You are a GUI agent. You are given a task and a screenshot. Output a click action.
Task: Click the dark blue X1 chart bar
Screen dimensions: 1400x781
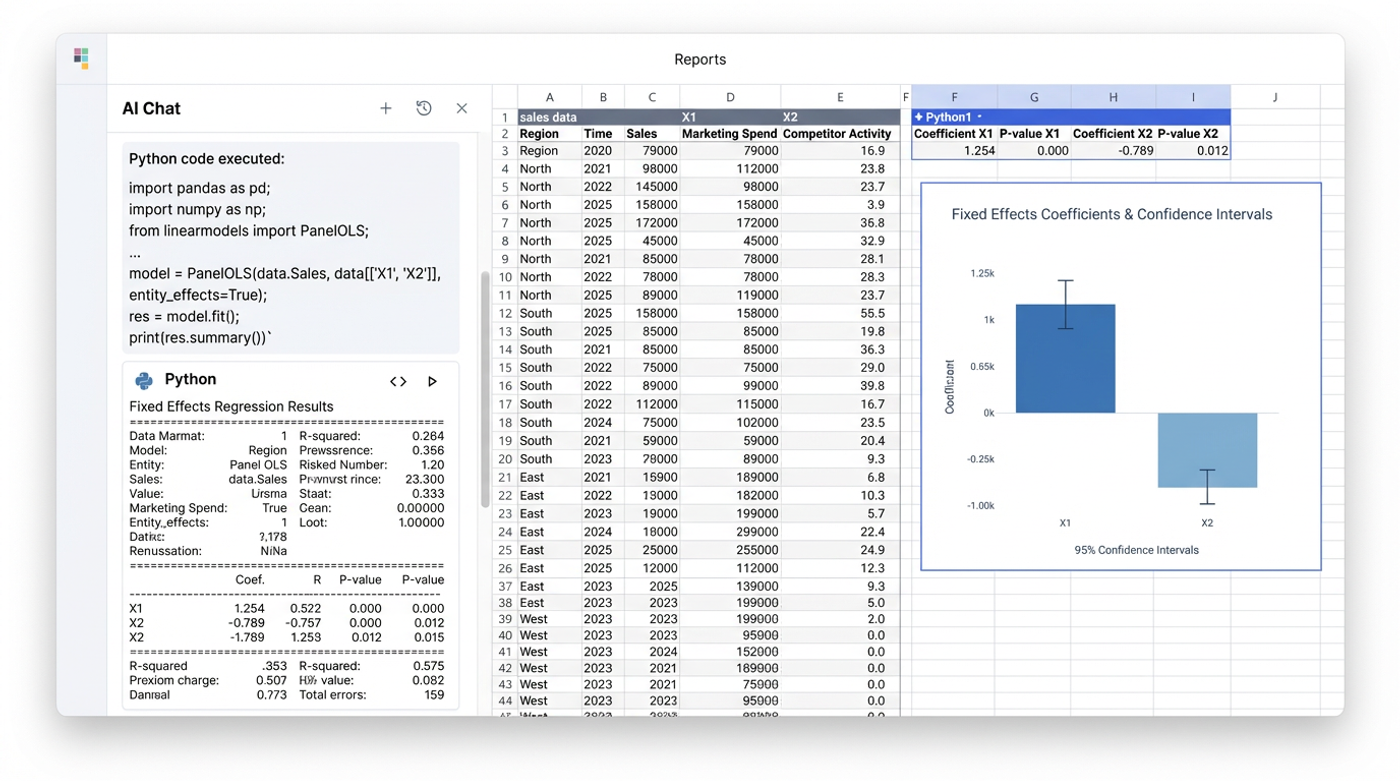1065,358
